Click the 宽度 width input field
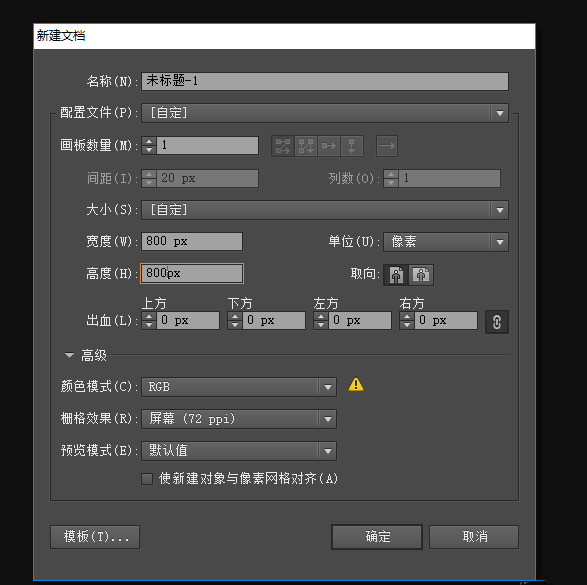The height and width of the screenshot is (585, 587). pyautogui.click(x=192, y=241)
